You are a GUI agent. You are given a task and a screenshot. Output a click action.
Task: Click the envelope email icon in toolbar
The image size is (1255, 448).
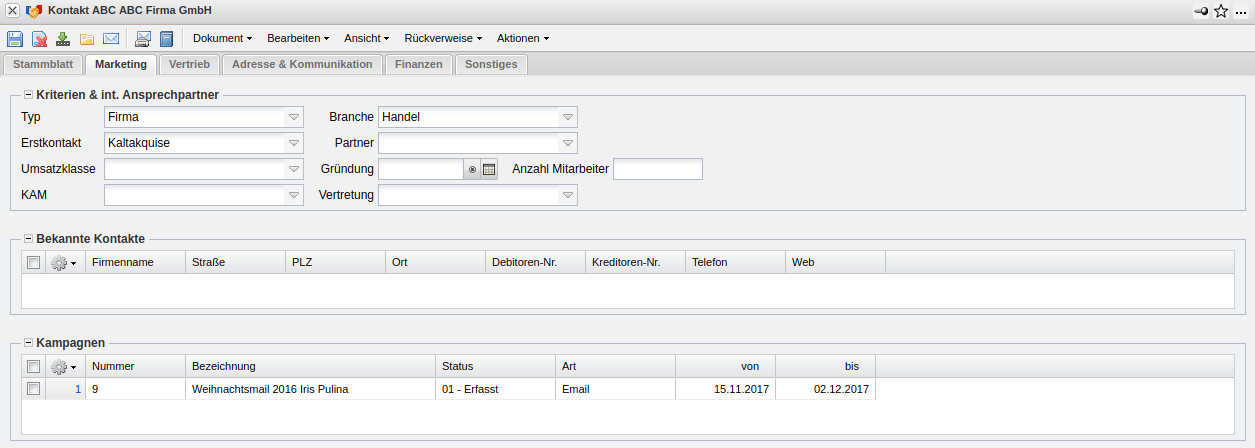111,39
